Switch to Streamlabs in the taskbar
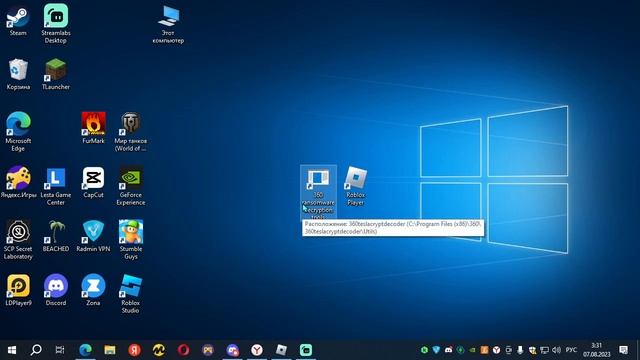This screenshot has height=360, width=640. click(x=306, y=350)
